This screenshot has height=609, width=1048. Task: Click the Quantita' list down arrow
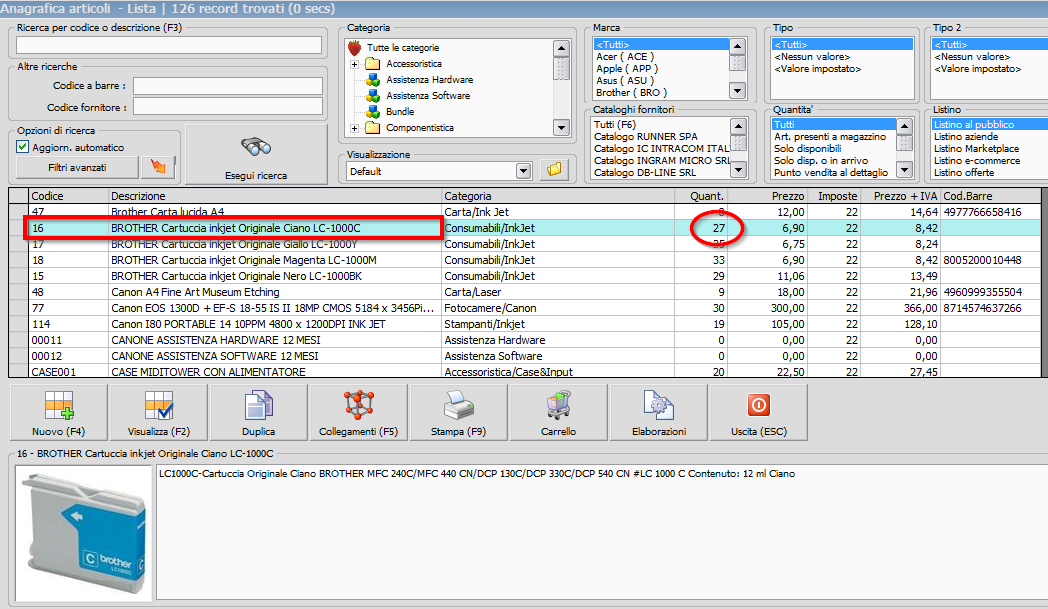point(904,170)
